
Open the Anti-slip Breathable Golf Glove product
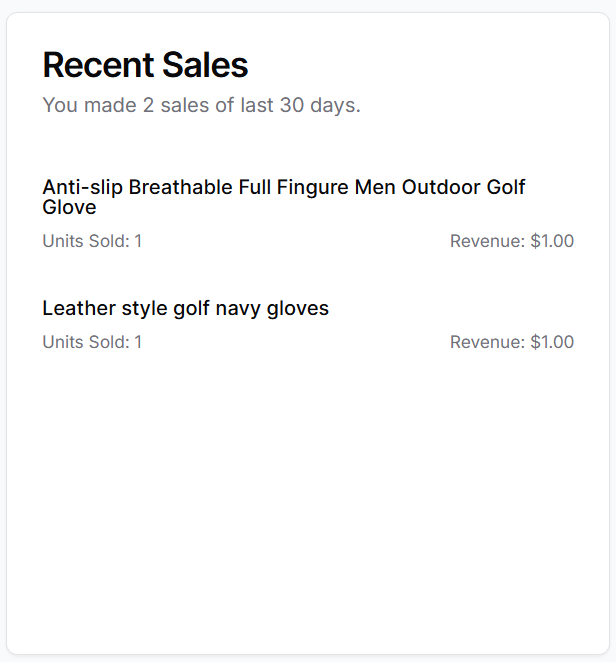(283, 197)
